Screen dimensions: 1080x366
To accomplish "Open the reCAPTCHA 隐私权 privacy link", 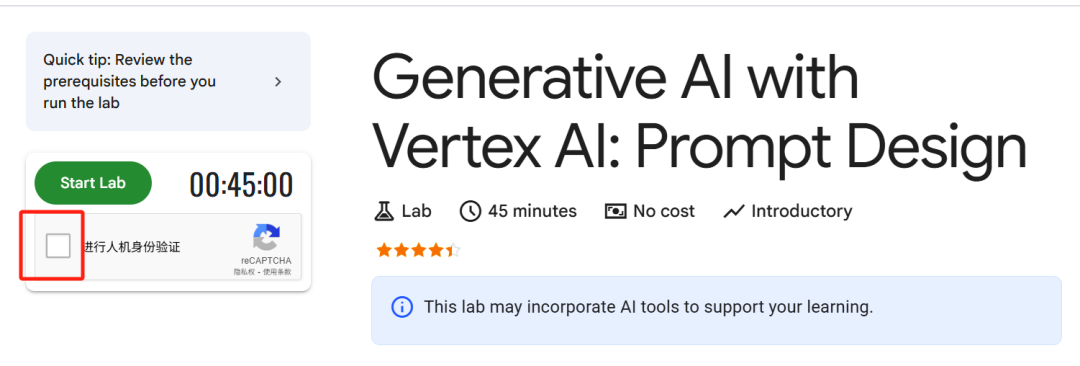I will (241, 272).
